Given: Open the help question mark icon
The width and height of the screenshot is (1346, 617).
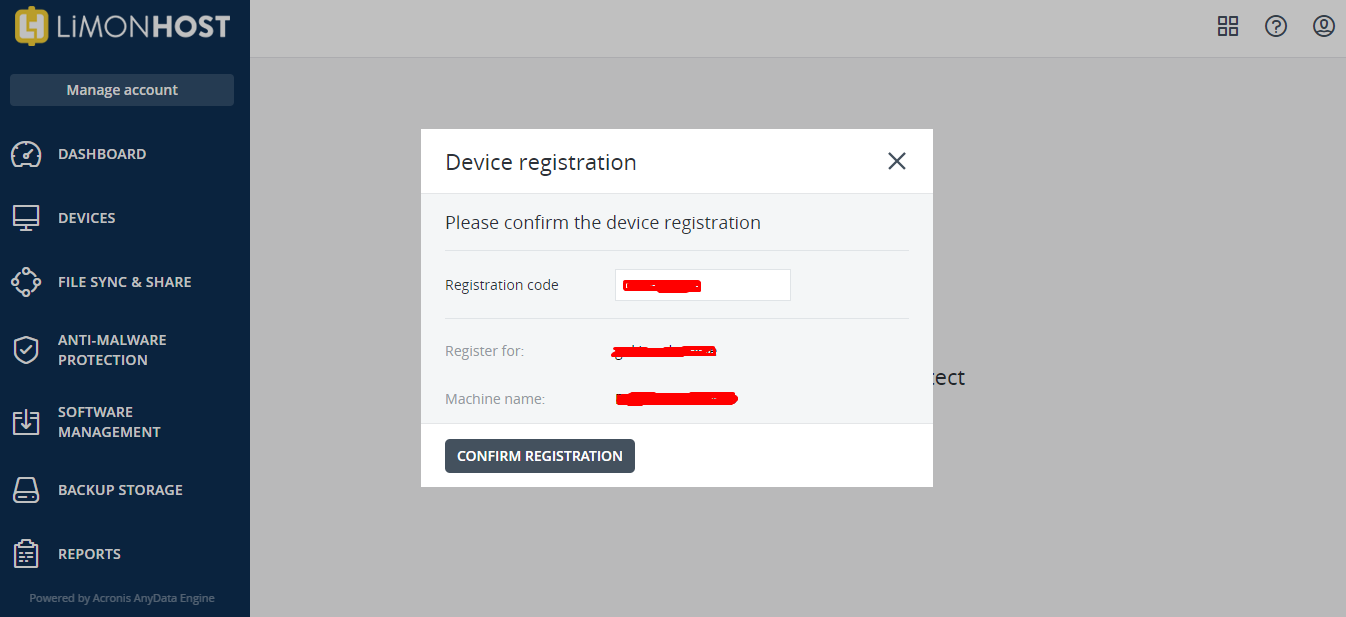Looking at the screenshot, I should [1276, 26].
